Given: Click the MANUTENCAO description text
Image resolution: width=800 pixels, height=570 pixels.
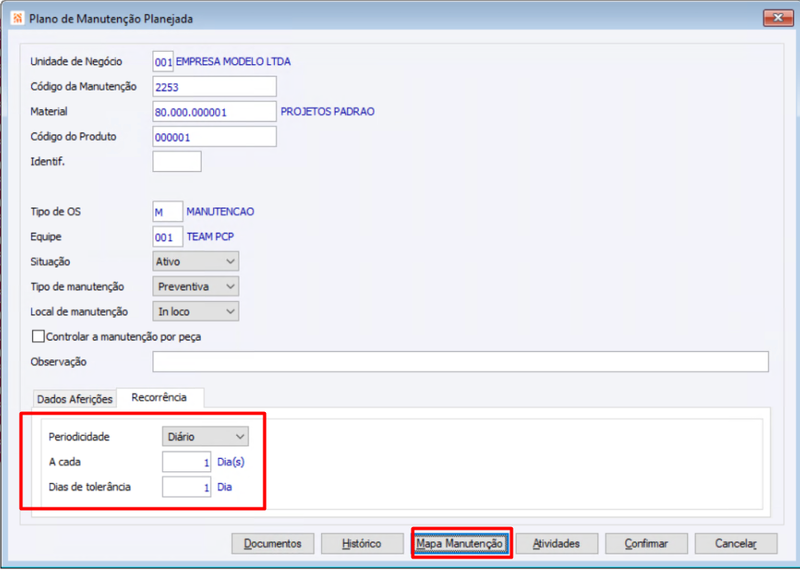Looking at the screenshot, I should tap(220, 212).
